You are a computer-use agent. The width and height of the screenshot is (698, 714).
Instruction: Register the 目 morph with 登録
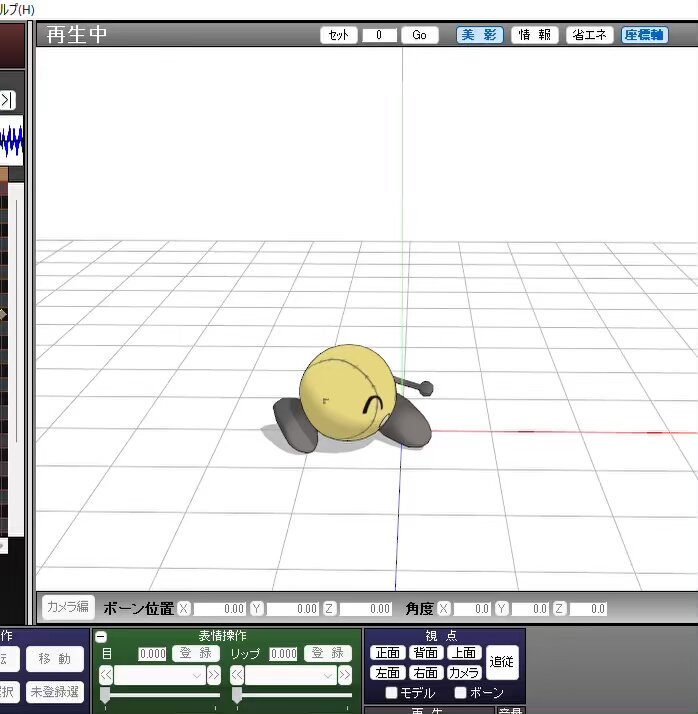pos(196,653)
